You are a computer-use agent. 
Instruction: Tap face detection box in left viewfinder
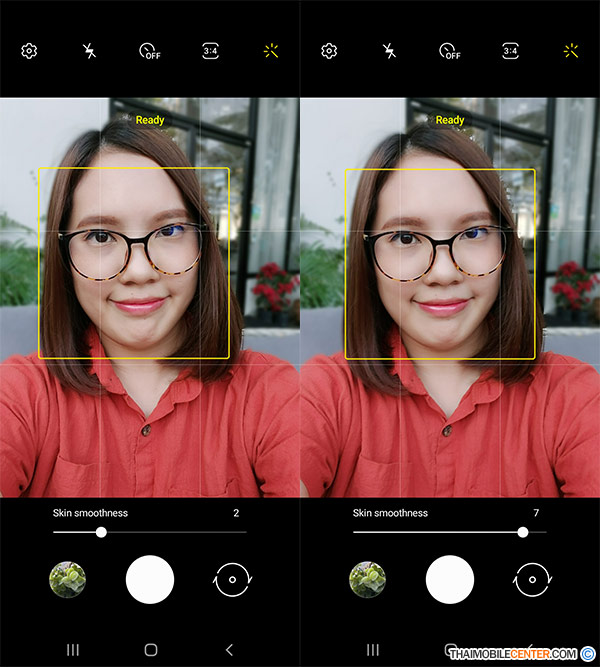tap(134, 263)
